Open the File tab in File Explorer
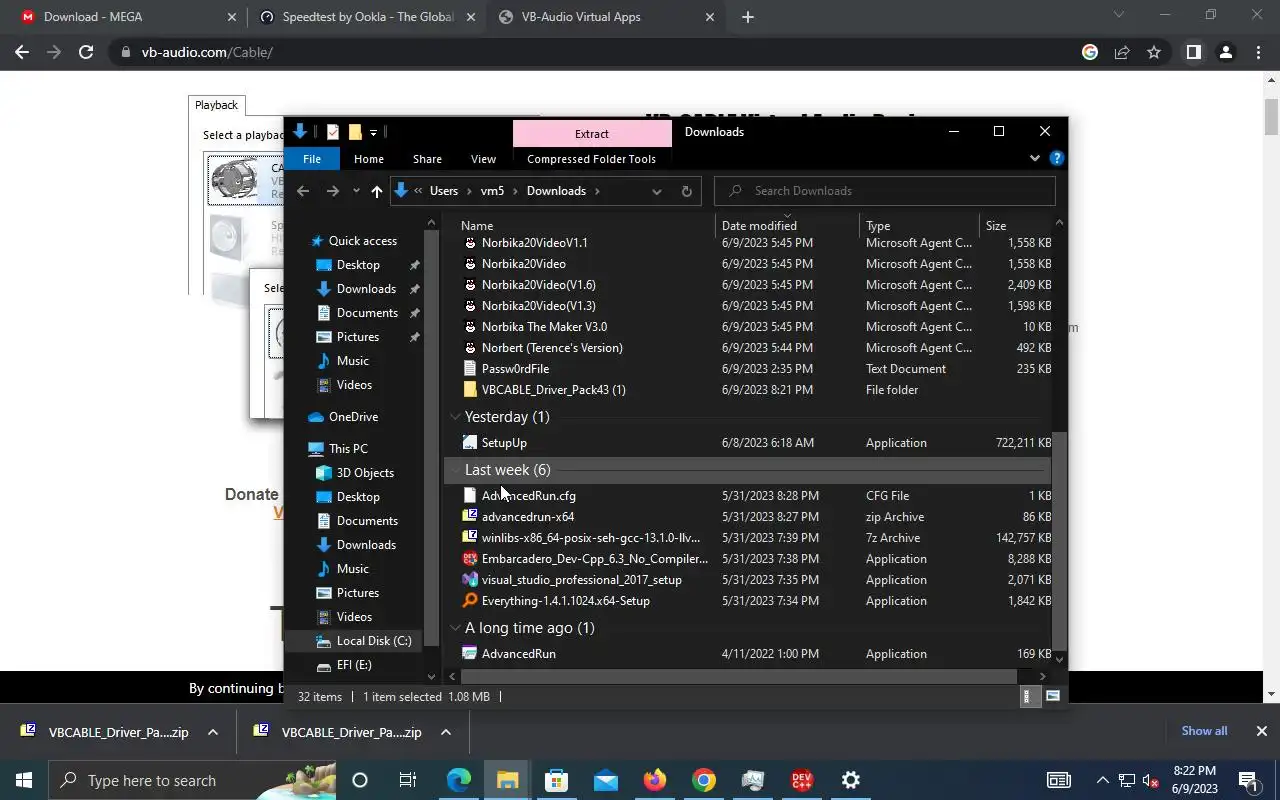The height and width of the screenshot is (800, 1280). pos(312,159)
